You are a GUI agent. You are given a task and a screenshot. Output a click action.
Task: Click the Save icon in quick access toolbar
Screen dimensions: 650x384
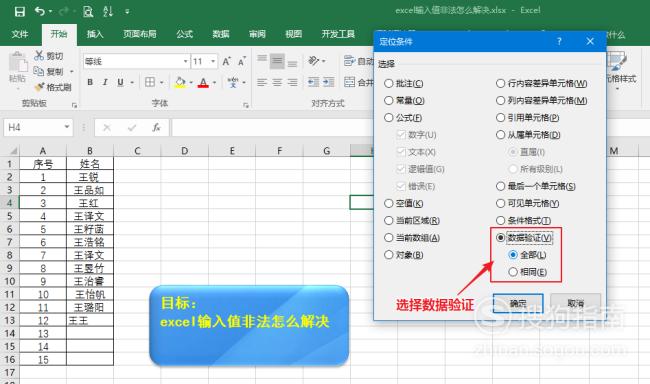click(19, 12)
